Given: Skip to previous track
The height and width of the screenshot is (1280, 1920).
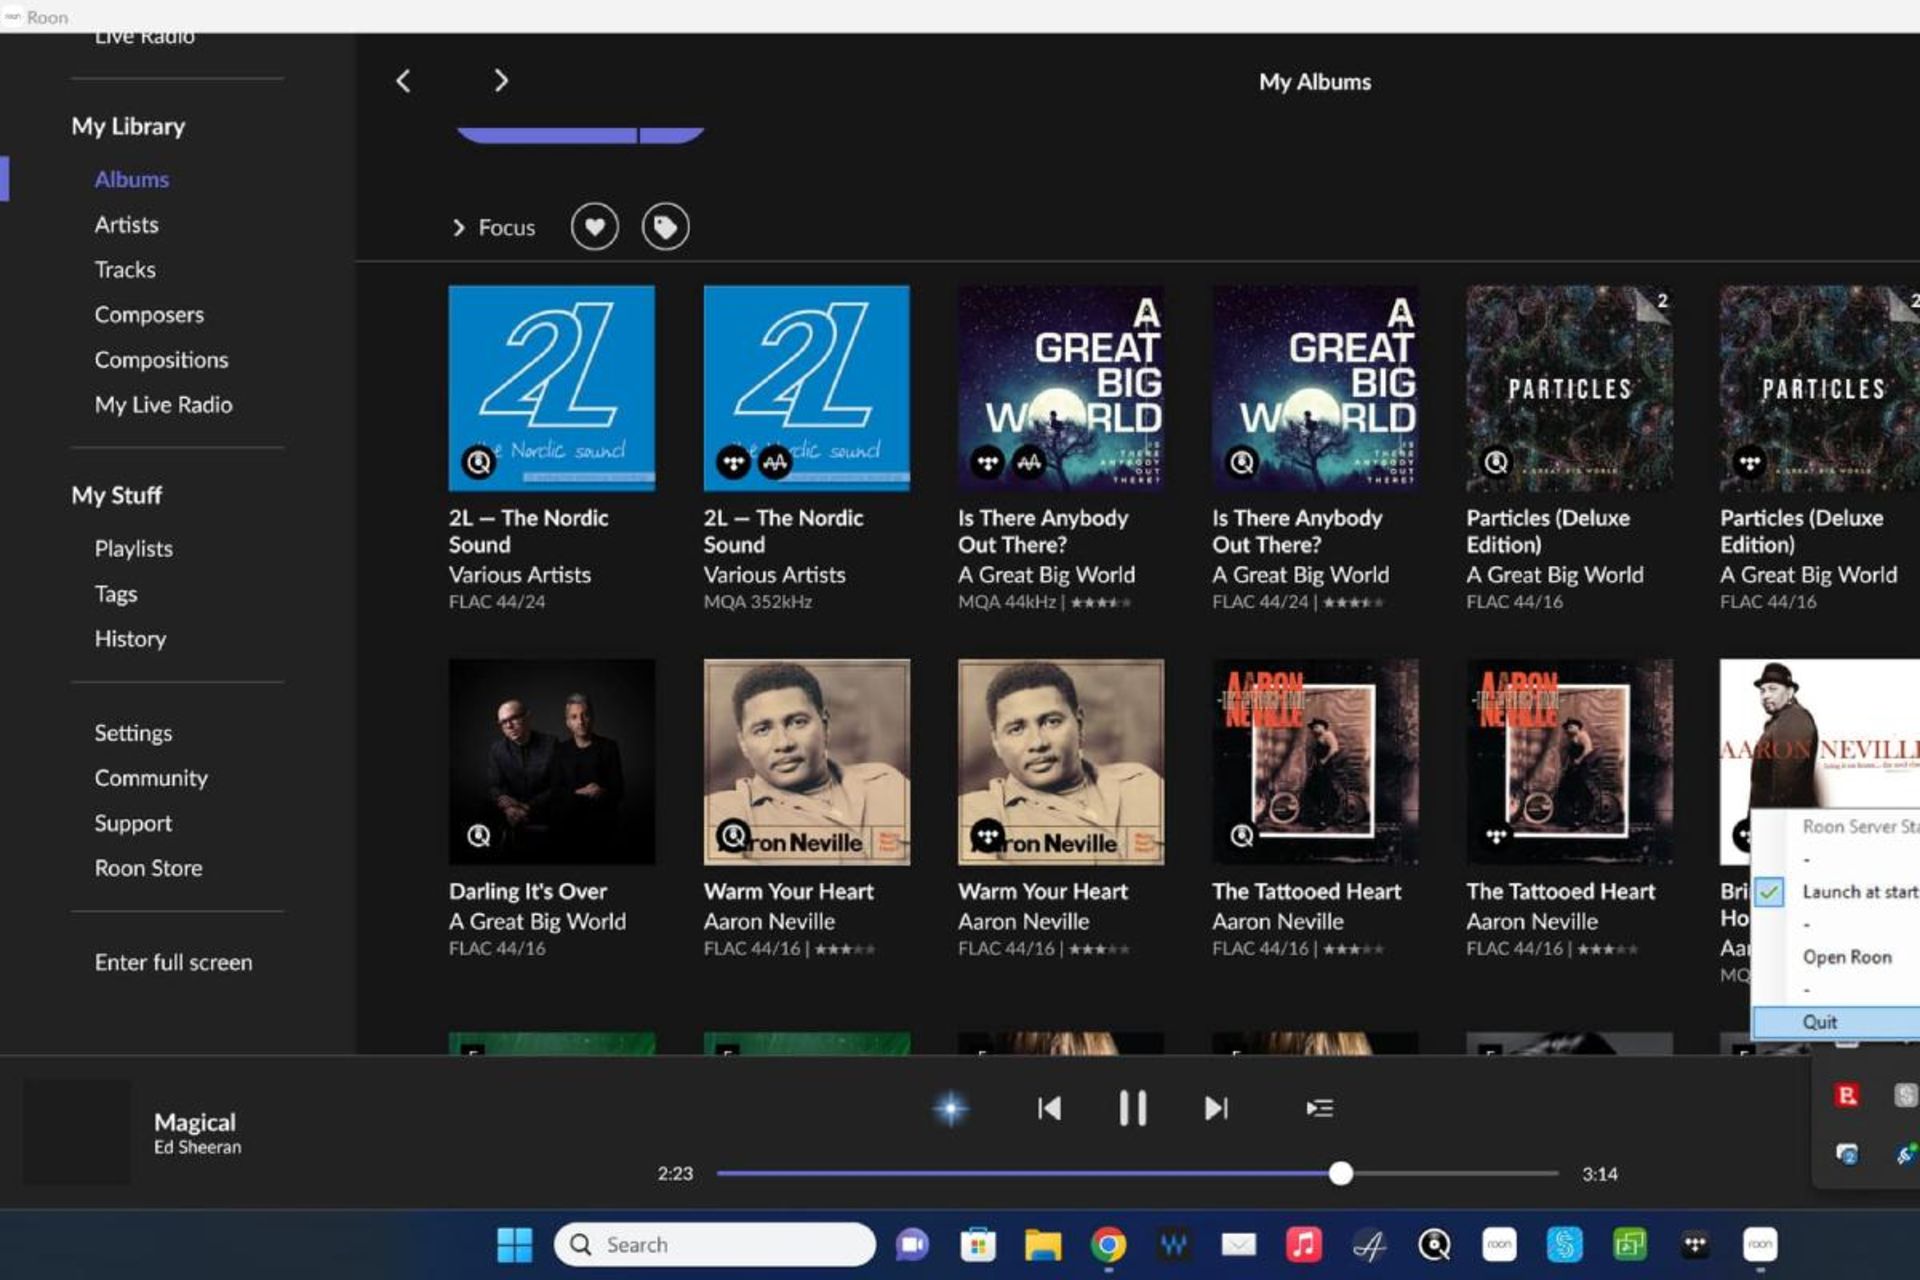Looking at the screenshot, I should tap(1049, 1108).
